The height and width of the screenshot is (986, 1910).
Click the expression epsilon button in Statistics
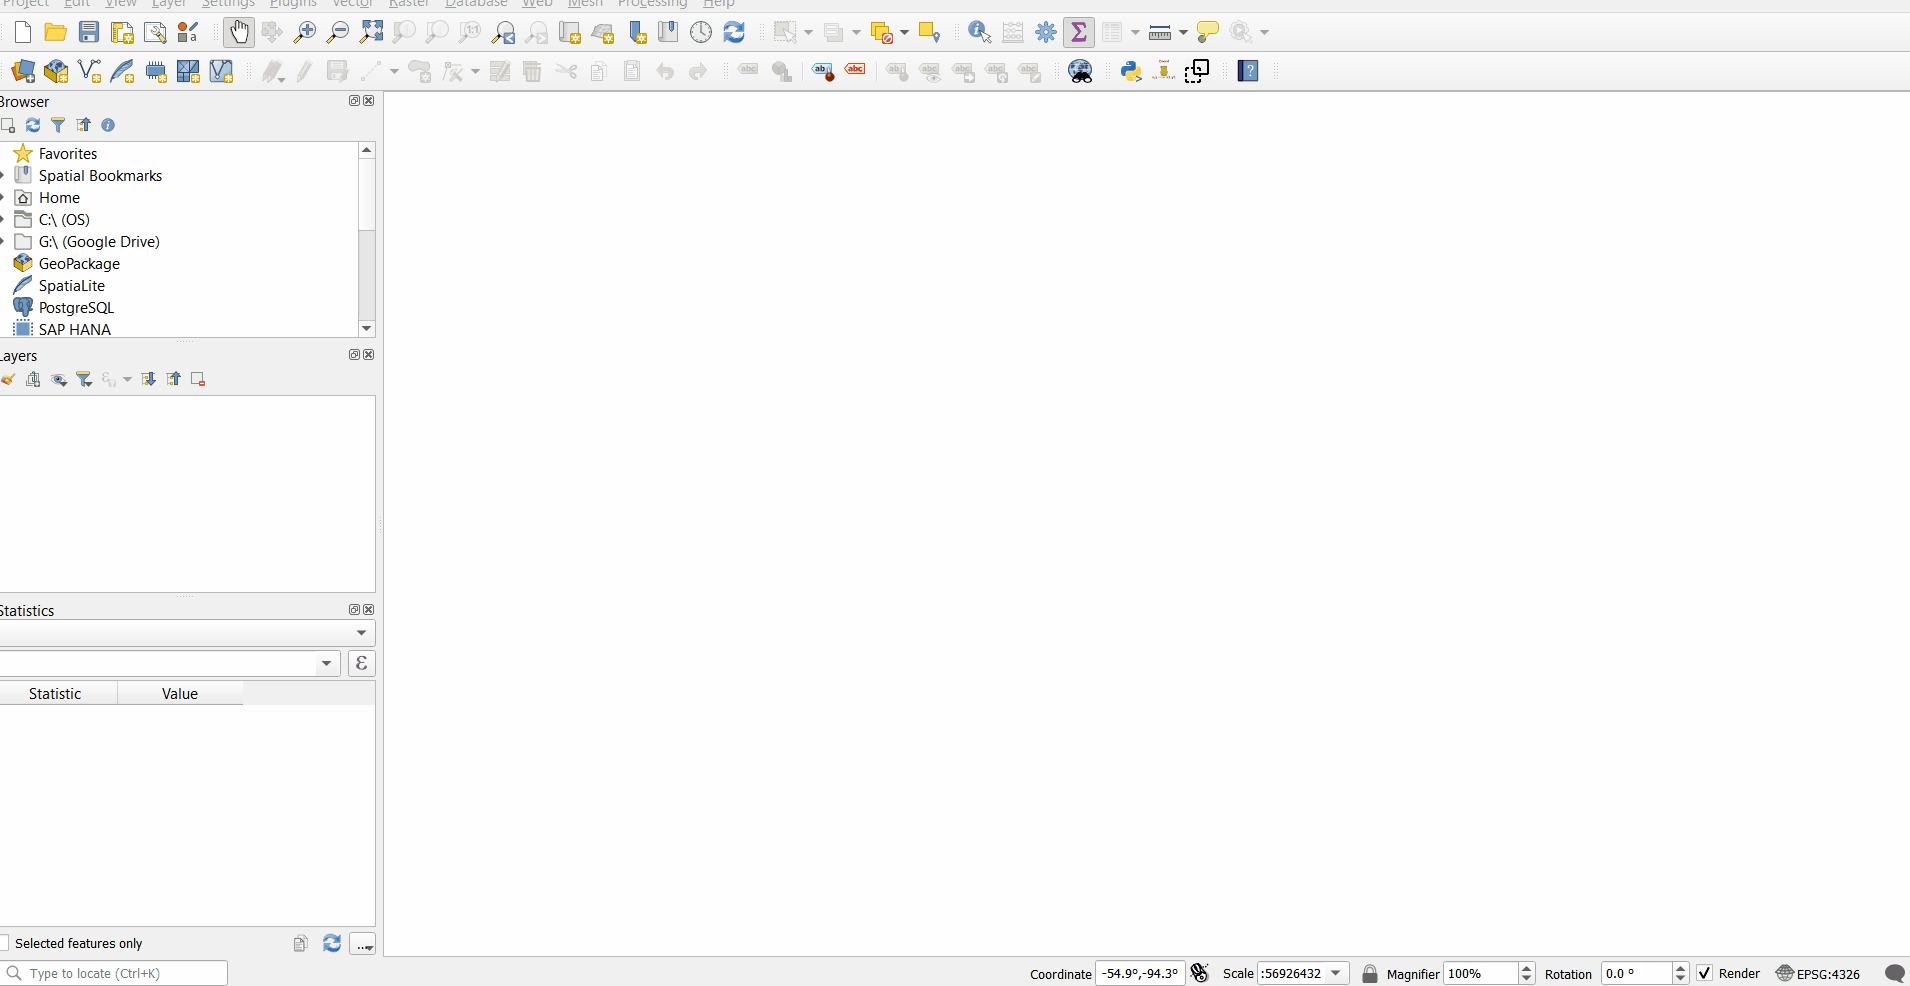pyautogui.click(x=362, y=664)
